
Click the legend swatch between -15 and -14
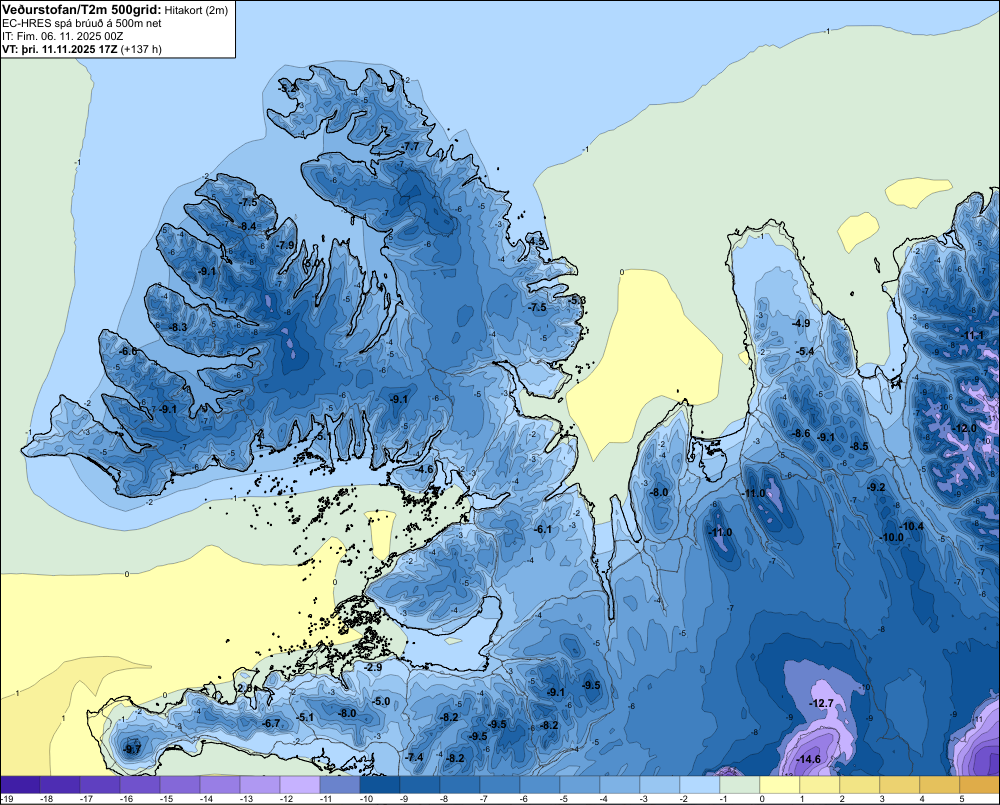pos(180,785)
